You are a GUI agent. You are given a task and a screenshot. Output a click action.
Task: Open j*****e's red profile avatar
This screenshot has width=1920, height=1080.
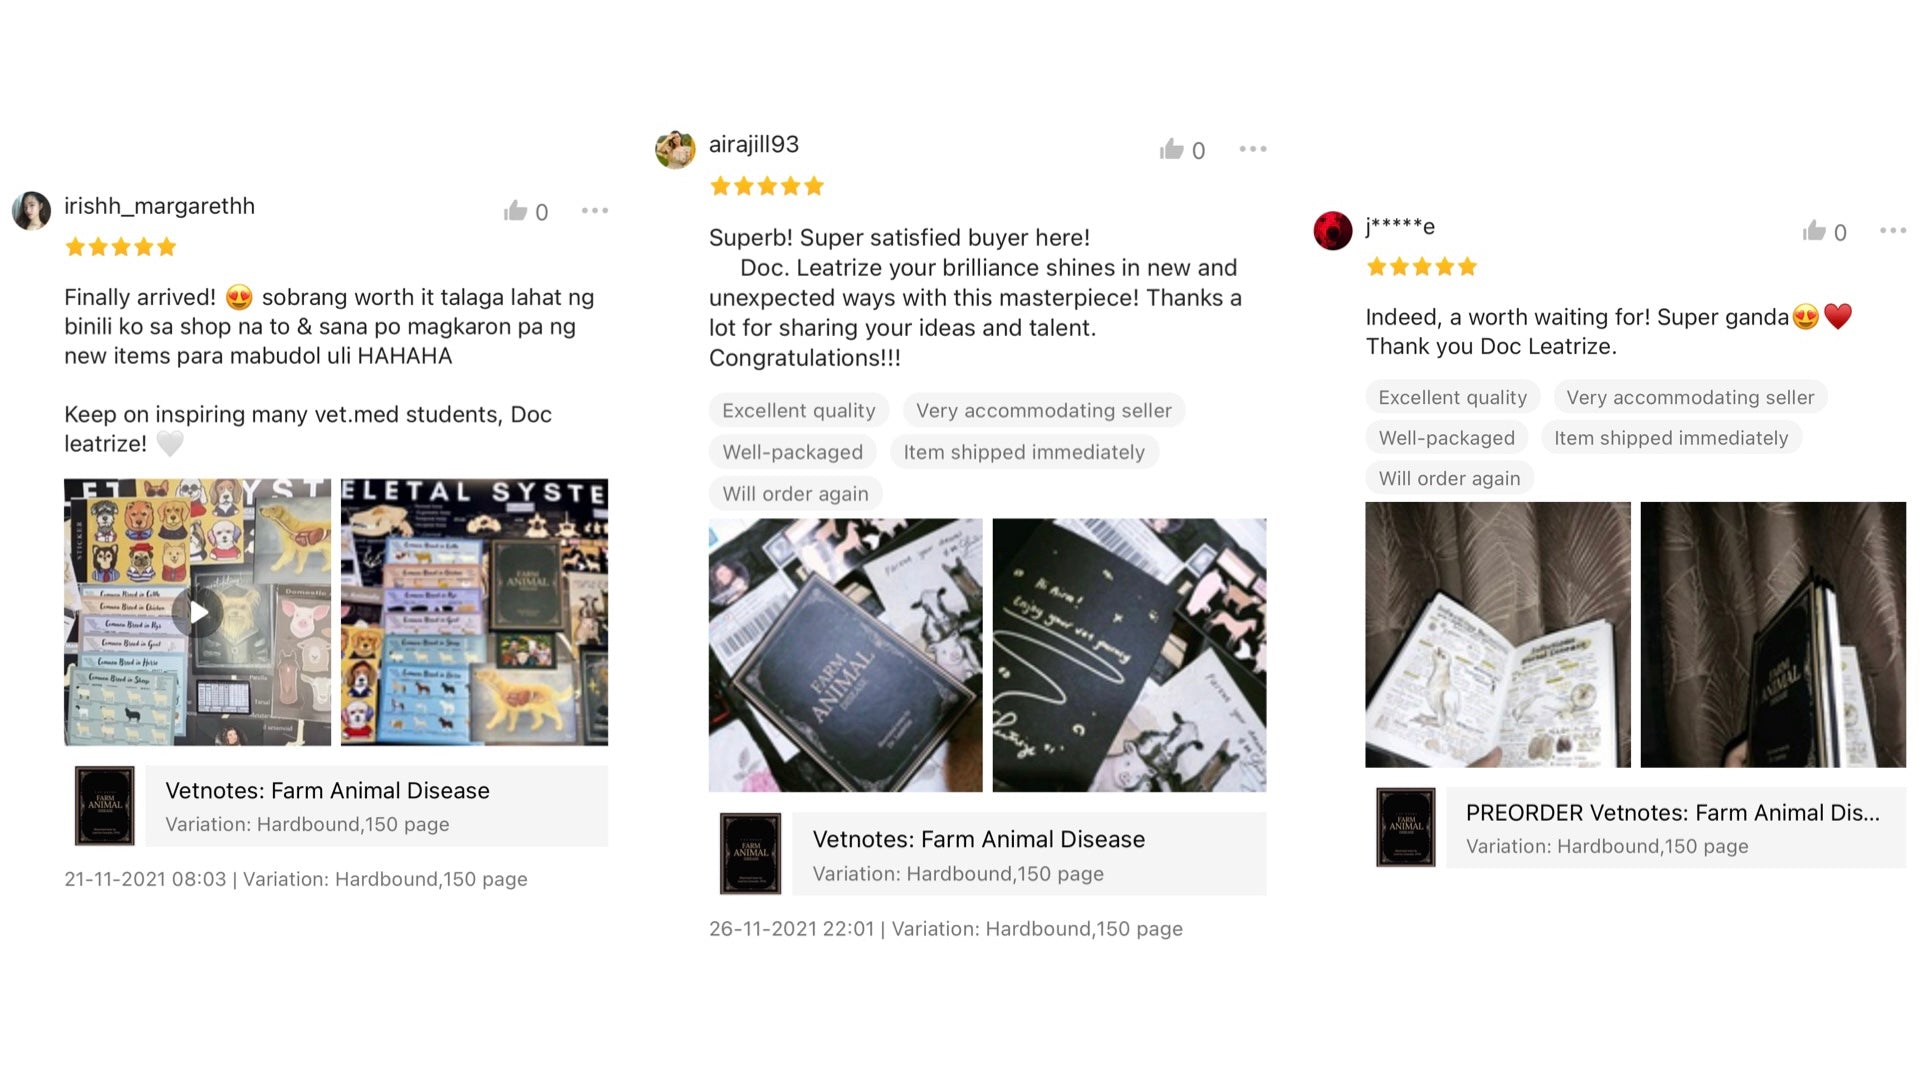coord(1333,231)
